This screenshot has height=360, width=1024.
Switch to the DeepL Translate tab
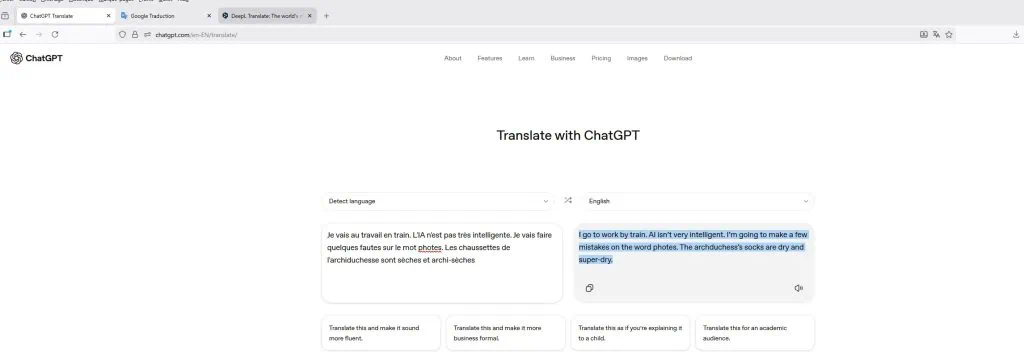[x=266, y=16]
